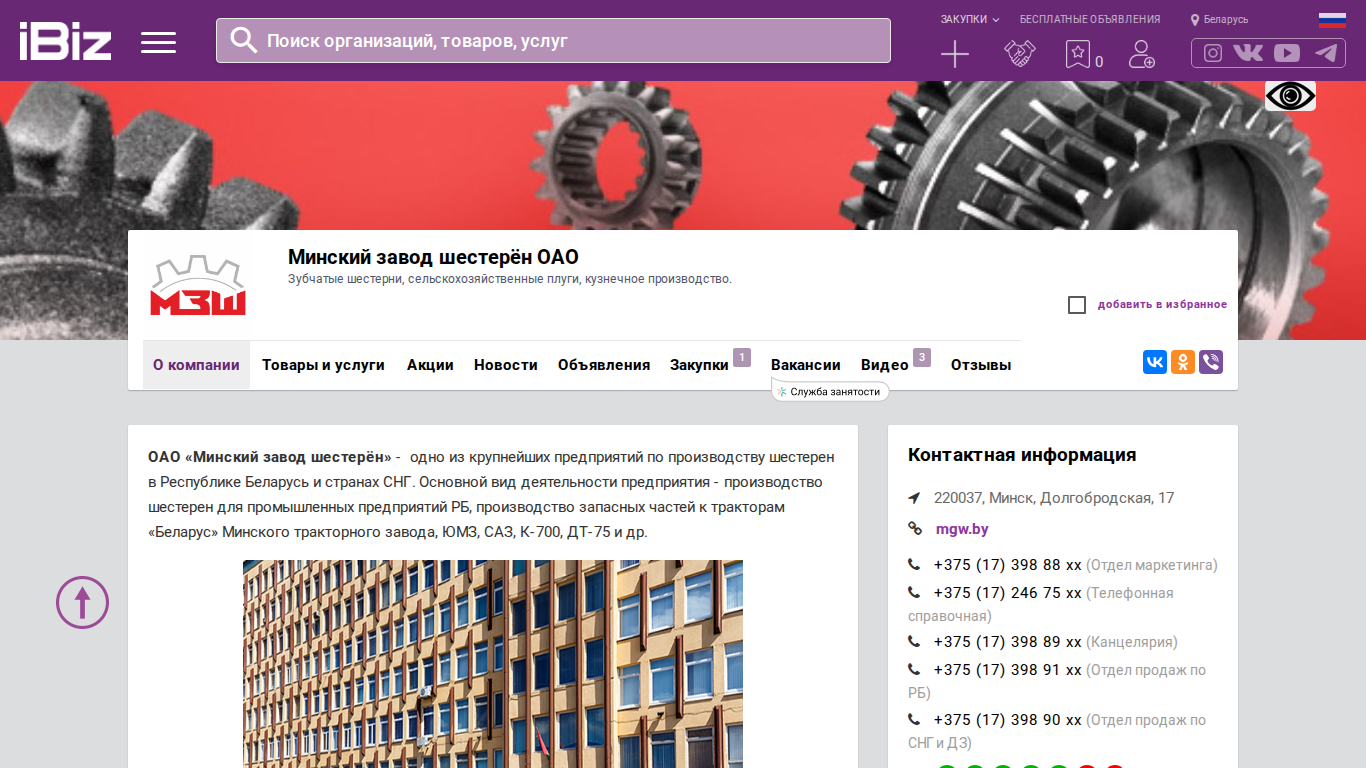Select the 'О компании' tab
This screenshot has width=1366, height=768.
196,365
